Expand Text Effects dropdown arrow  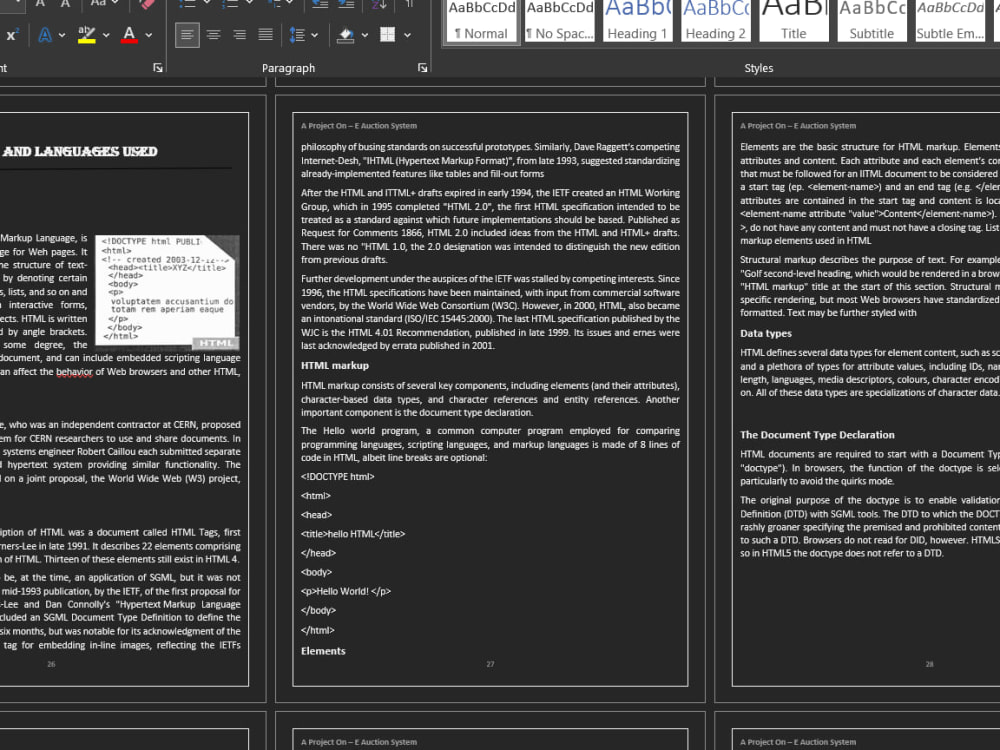click(x=62, y=35)
